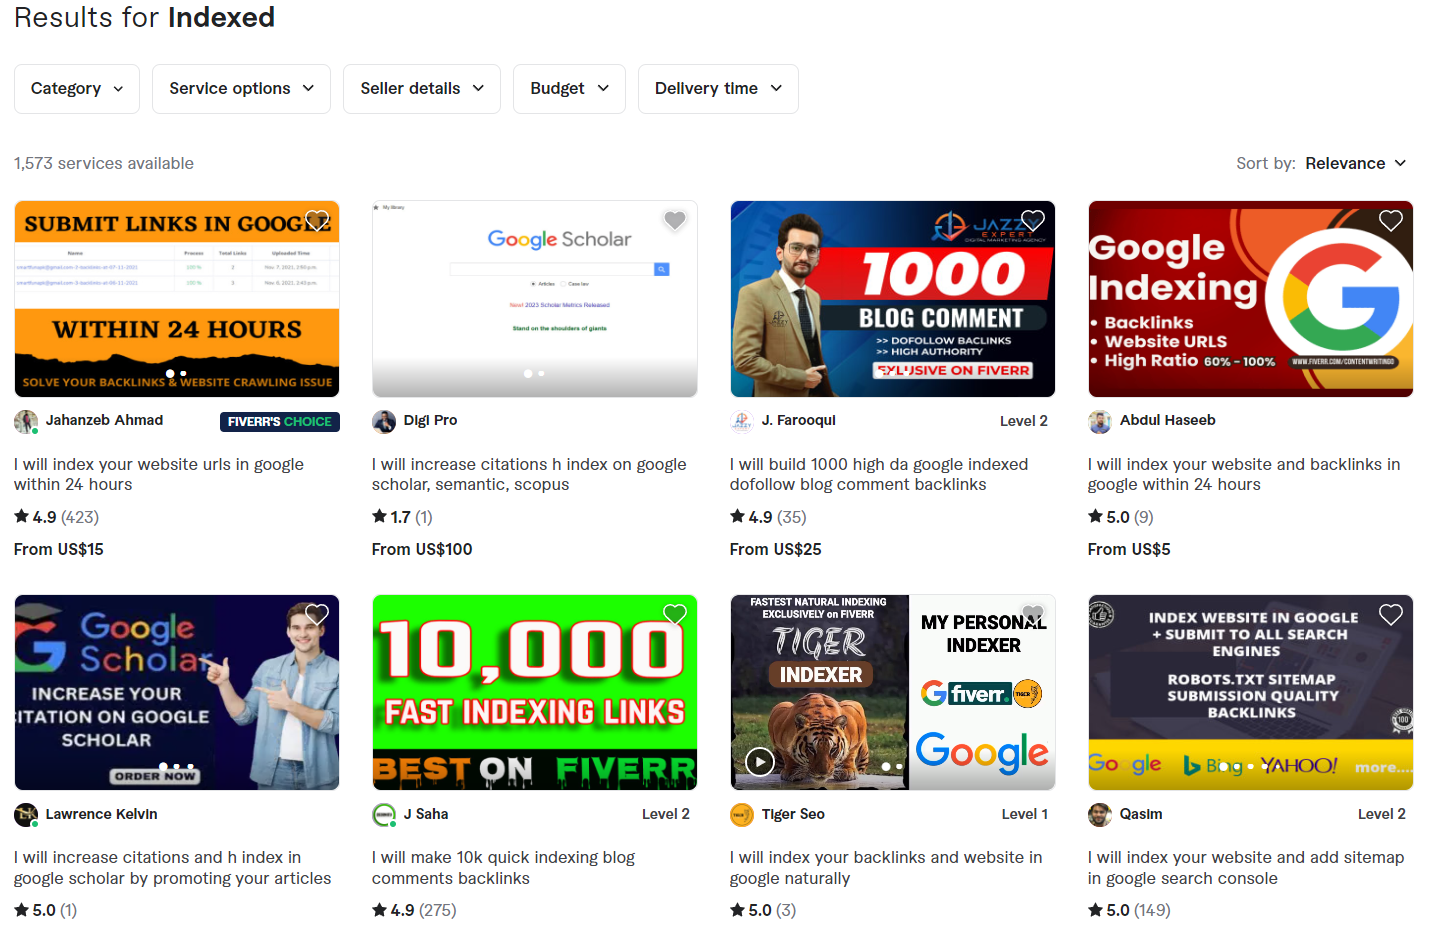1443x926 pixels.
Task: Expand the Service options filter
Action: pyautogui.click(x=241, y=89)
